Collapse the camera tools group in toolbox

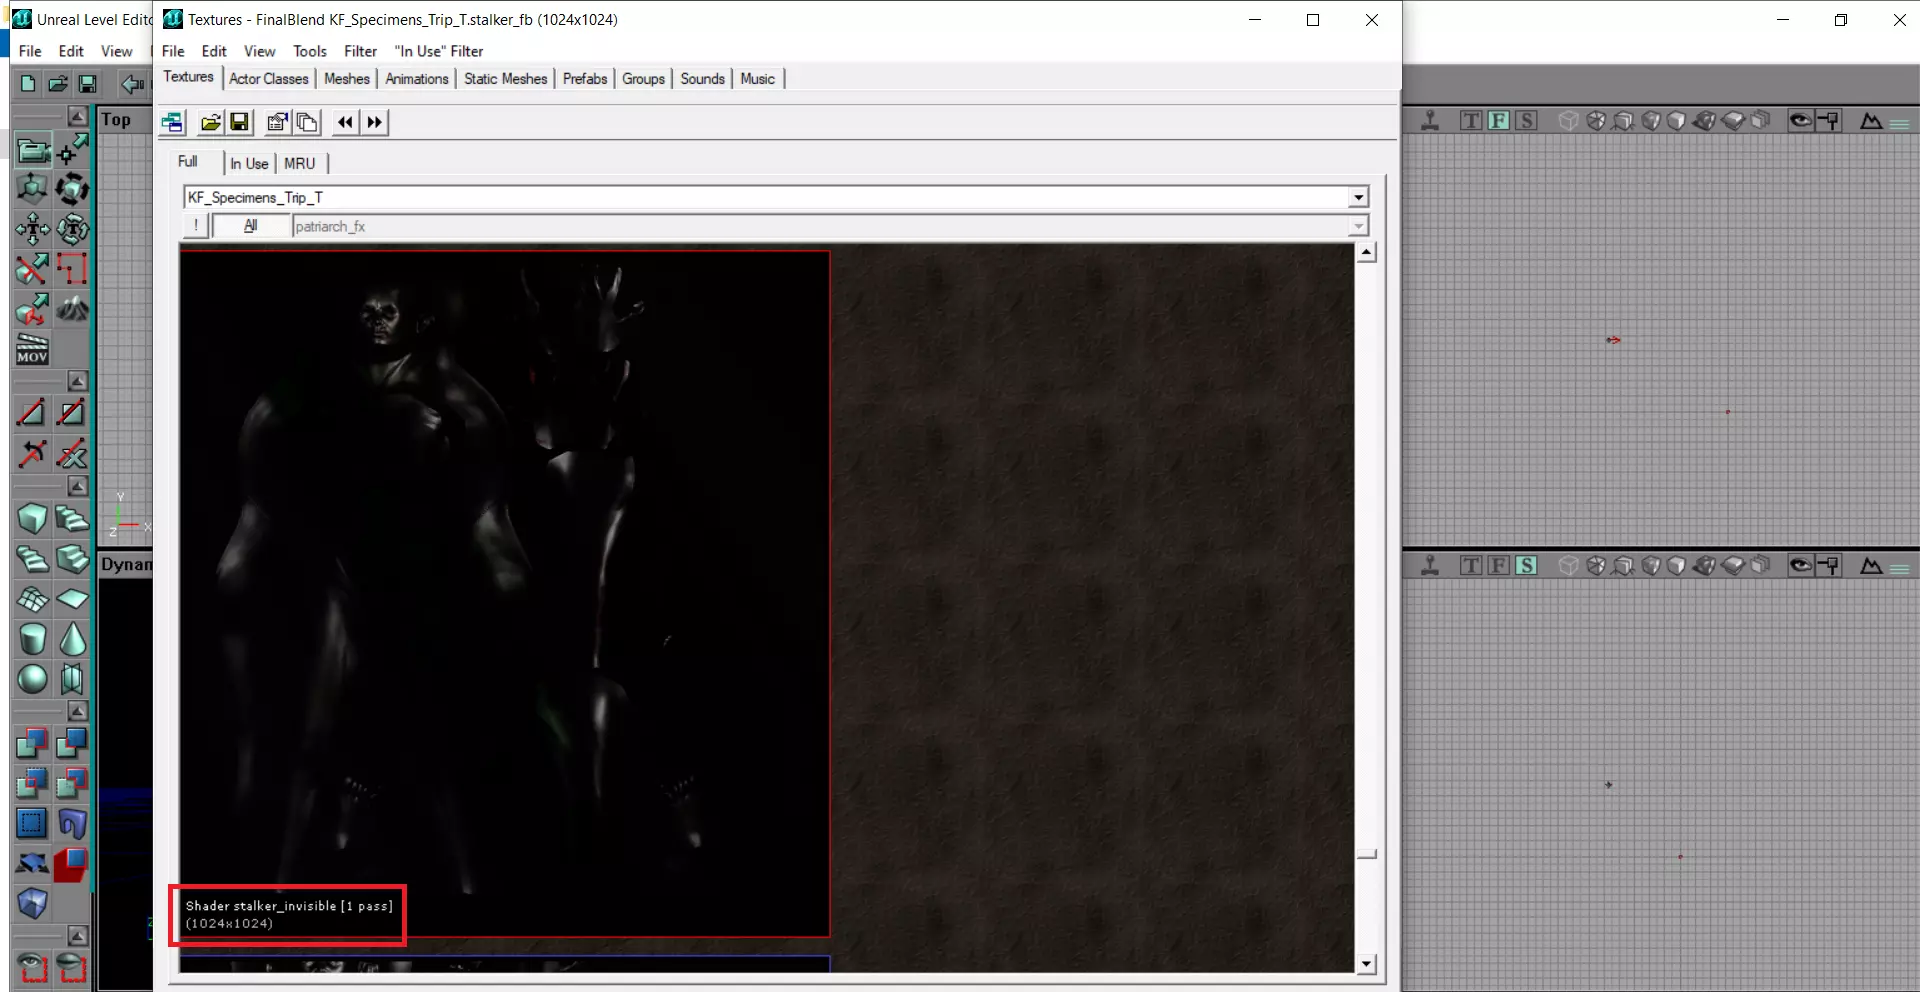point(77,116)
